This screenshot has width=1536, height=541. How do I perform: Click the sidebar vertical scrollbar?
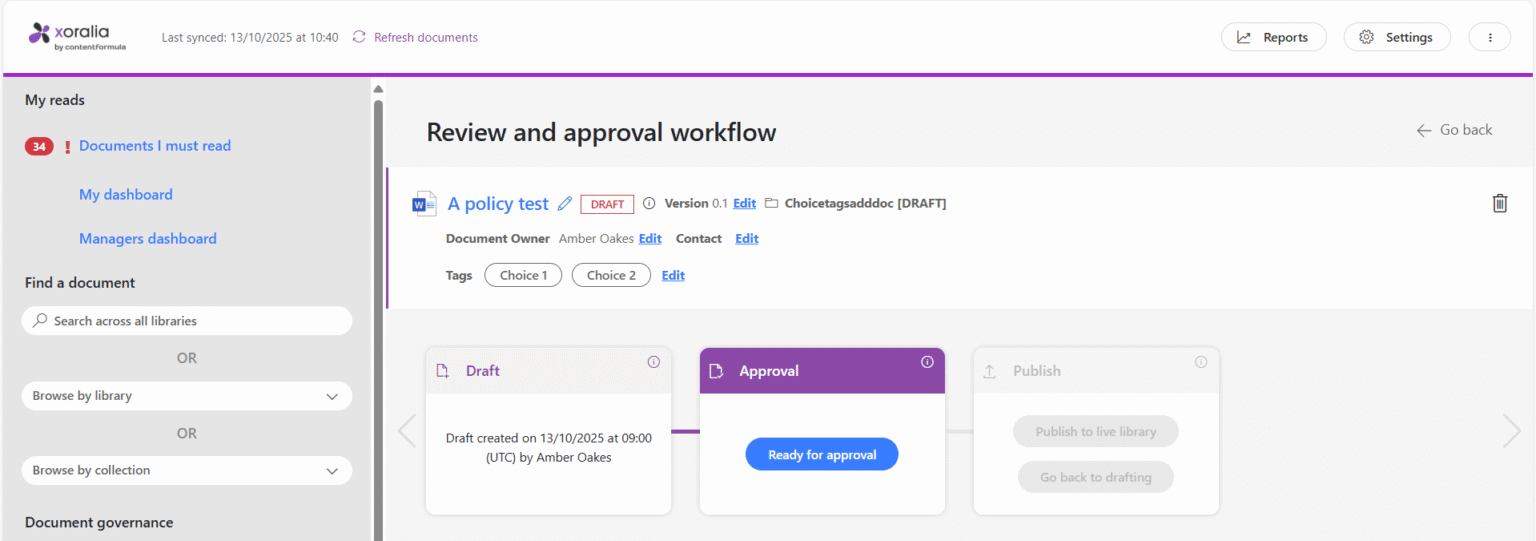pyautogui.click(x=378, y=300)
